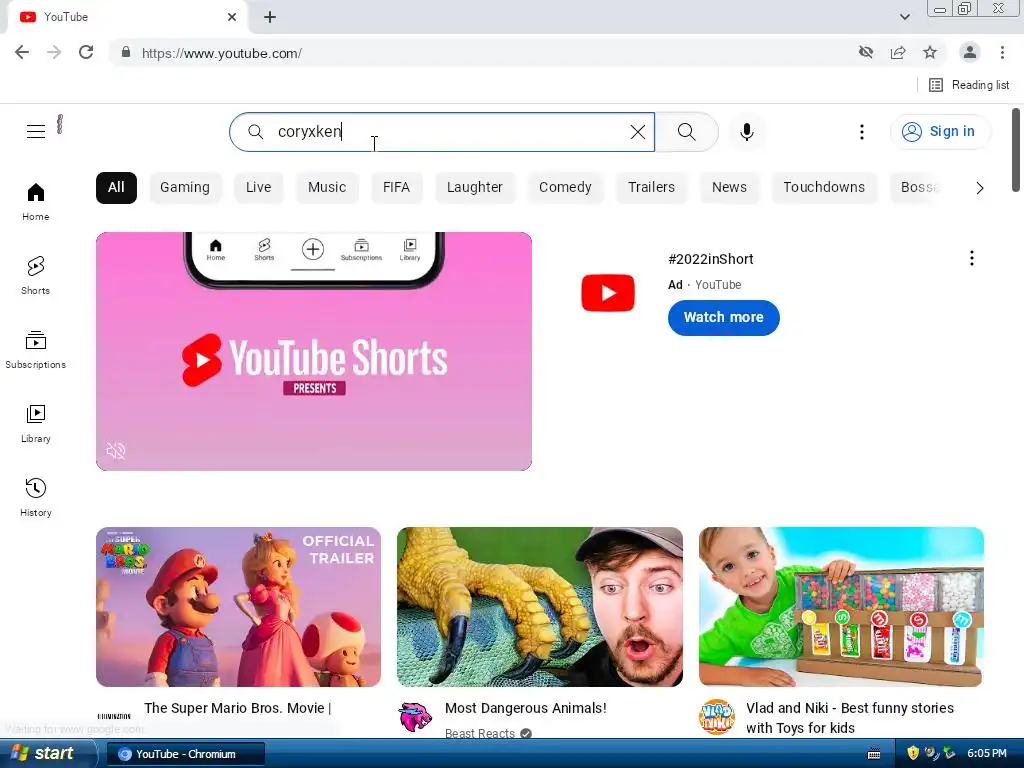Select the News filter chip

click(729, 187)
